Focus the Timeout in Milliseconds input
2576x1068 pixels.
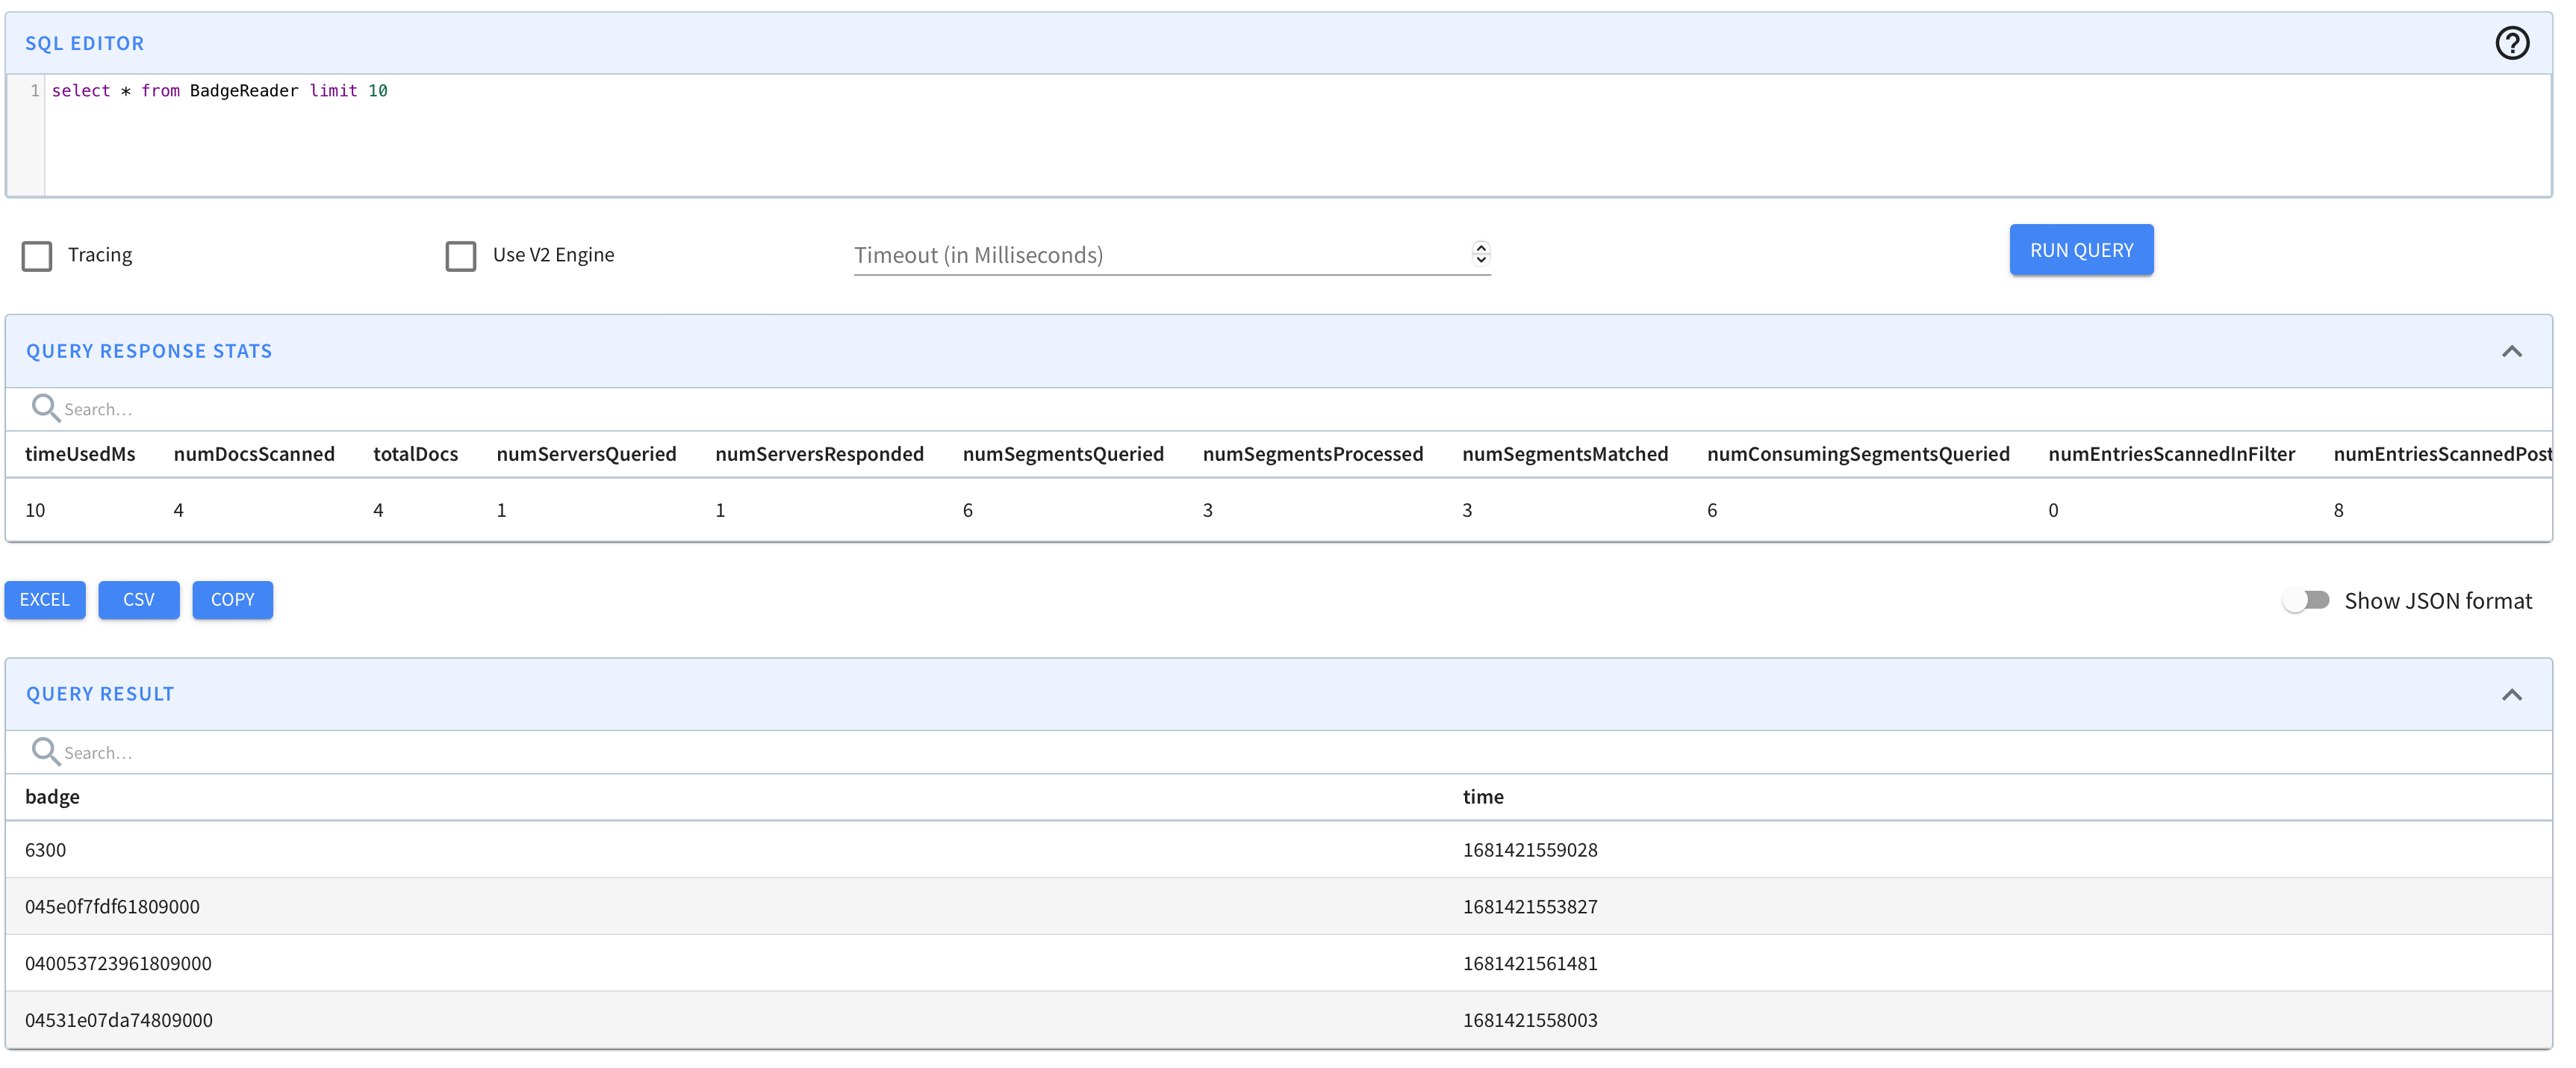click(1150, 255)
